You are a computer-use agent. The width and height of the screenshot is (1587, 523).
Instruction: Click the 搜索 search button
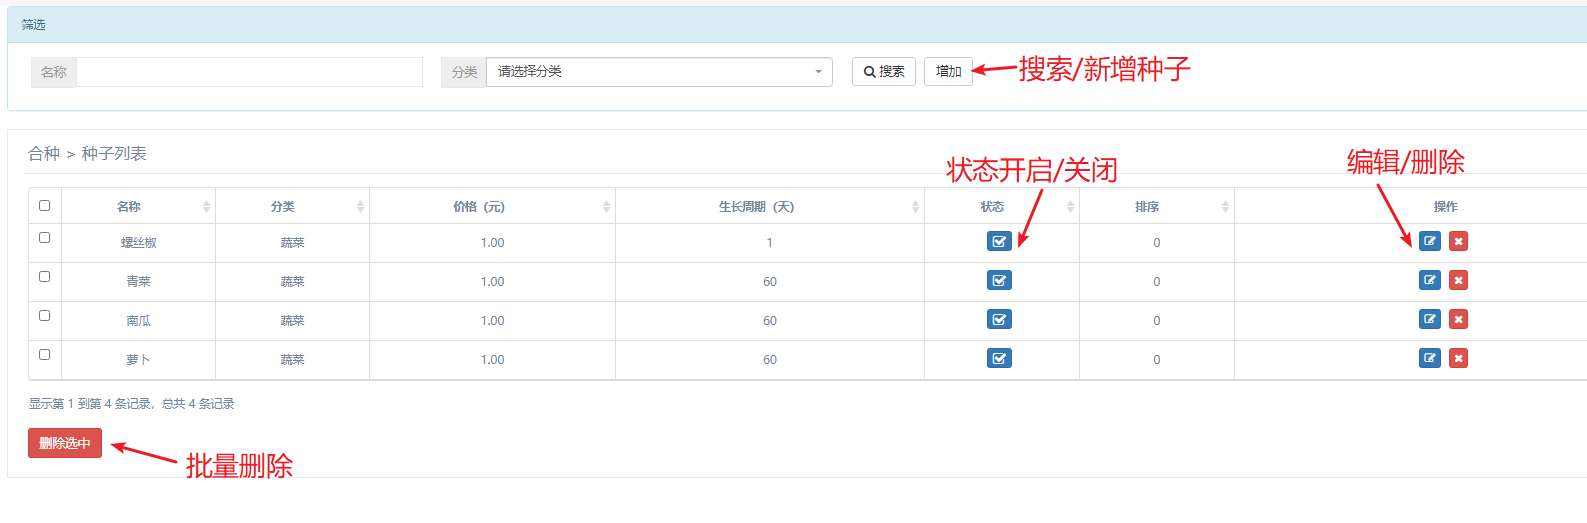(x=884, y=72)
